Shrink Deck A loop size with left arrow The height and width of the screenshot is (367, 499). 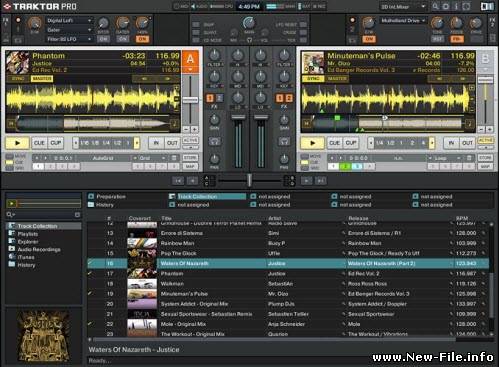[76, 143]
